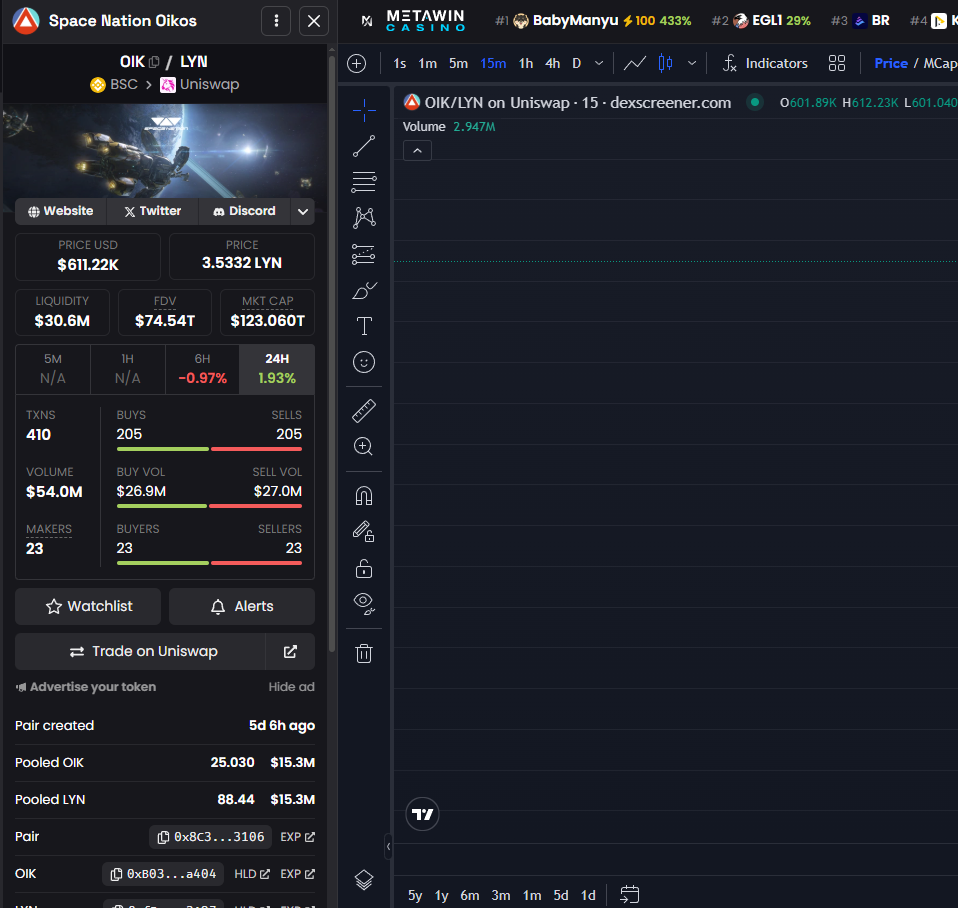Select the ruler measure tool
Viewport: 958px width, 908px height.
click(364, 411)
